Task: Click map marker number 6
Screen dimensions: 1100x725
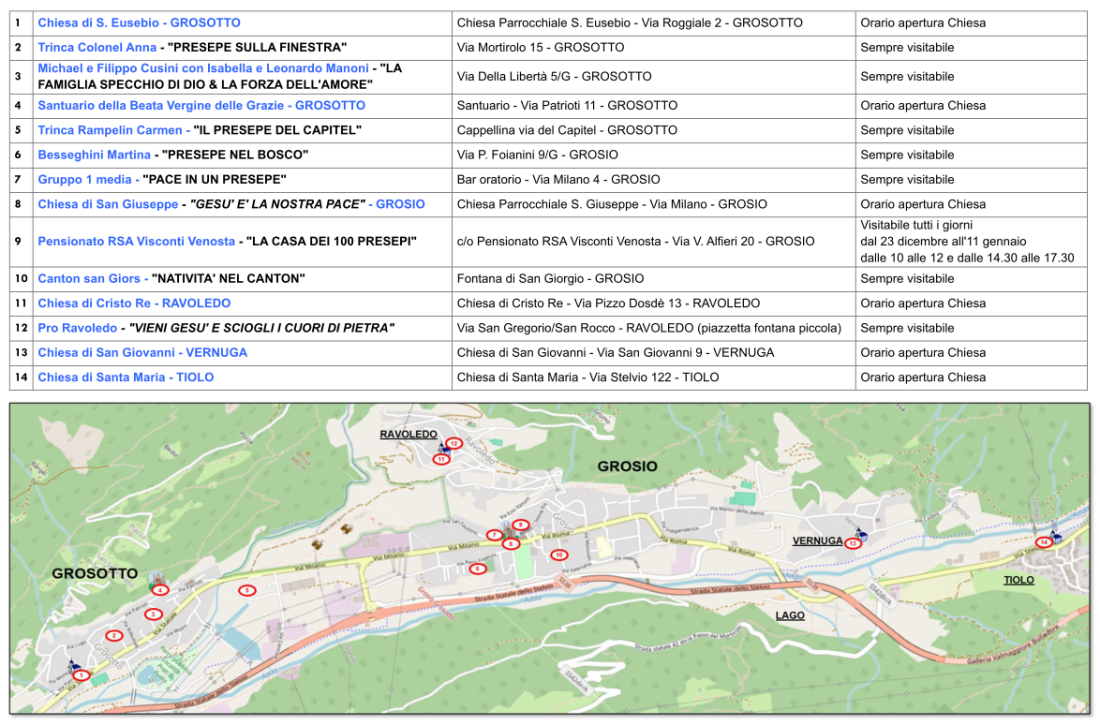Action: (478, 569)
